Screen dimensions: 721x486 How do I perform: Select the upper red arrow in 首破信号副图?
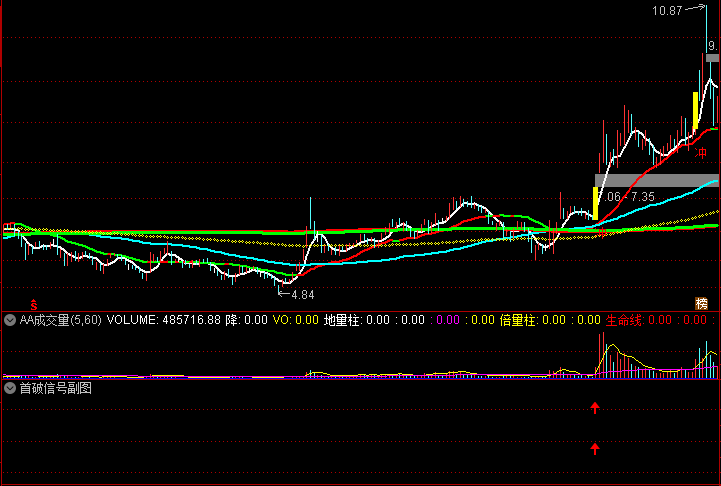595,408
